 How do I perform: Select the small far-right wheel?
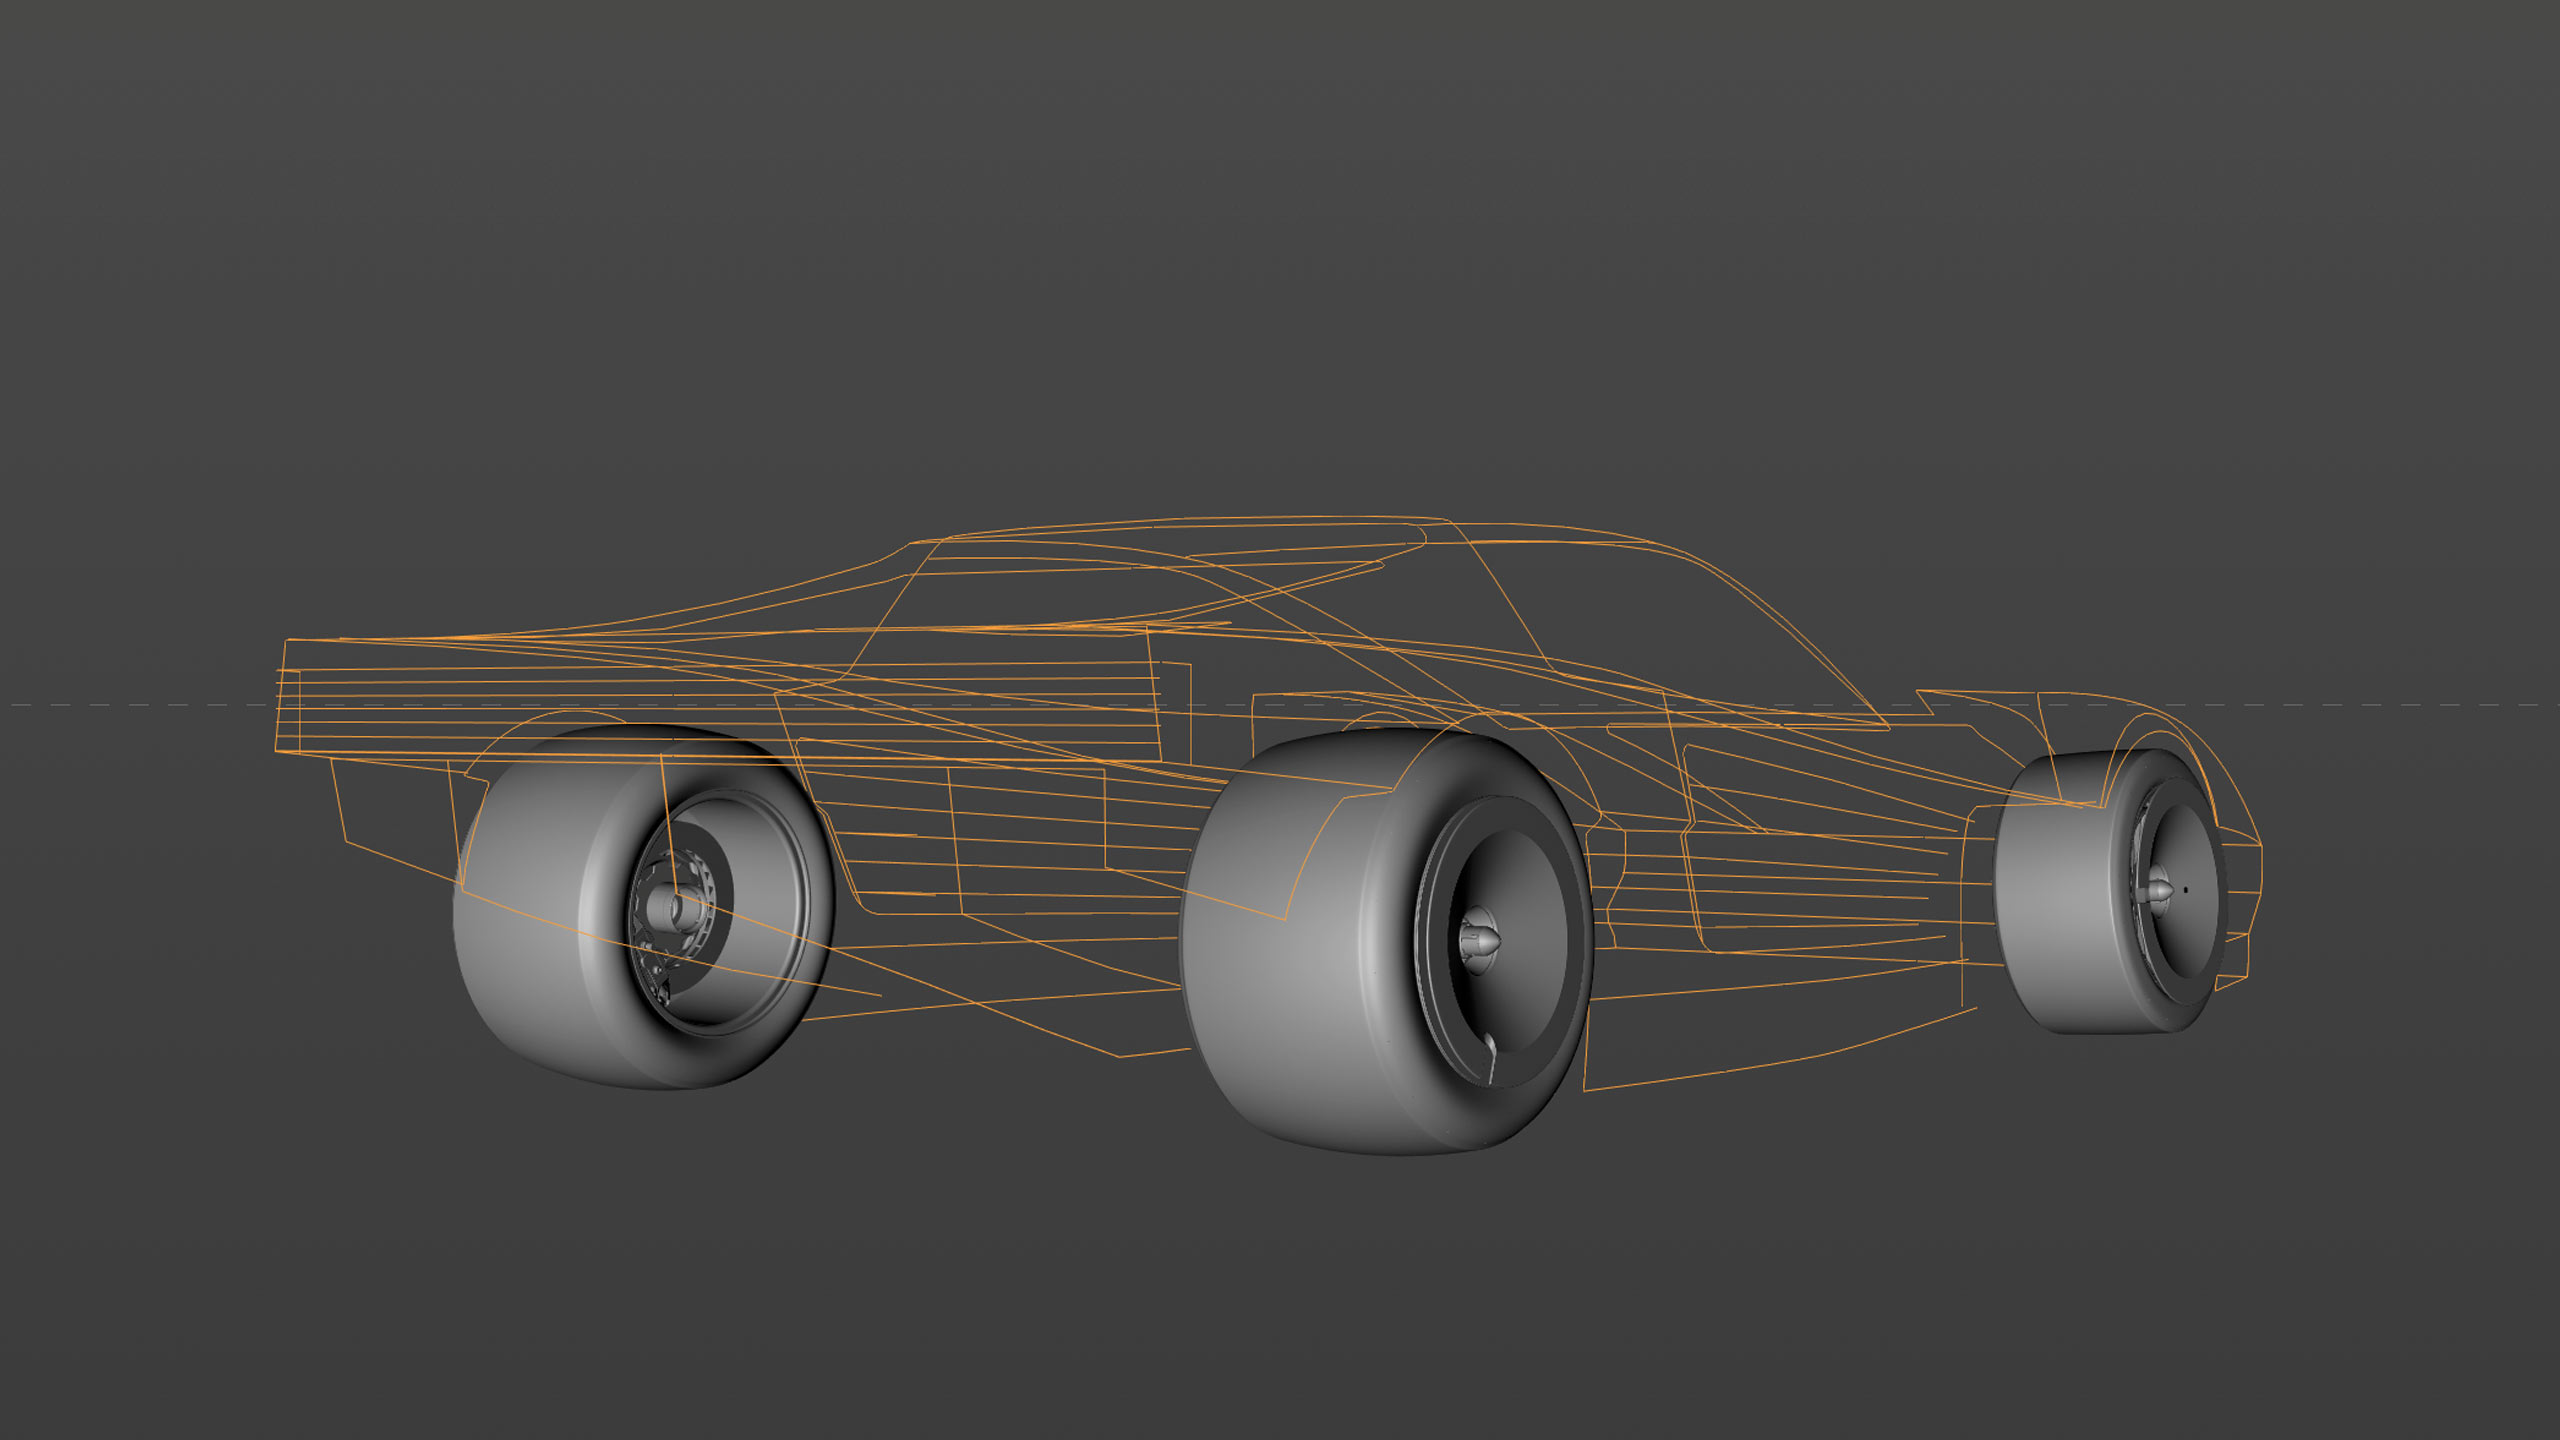pyautogui.click(x=2112, y=893)
